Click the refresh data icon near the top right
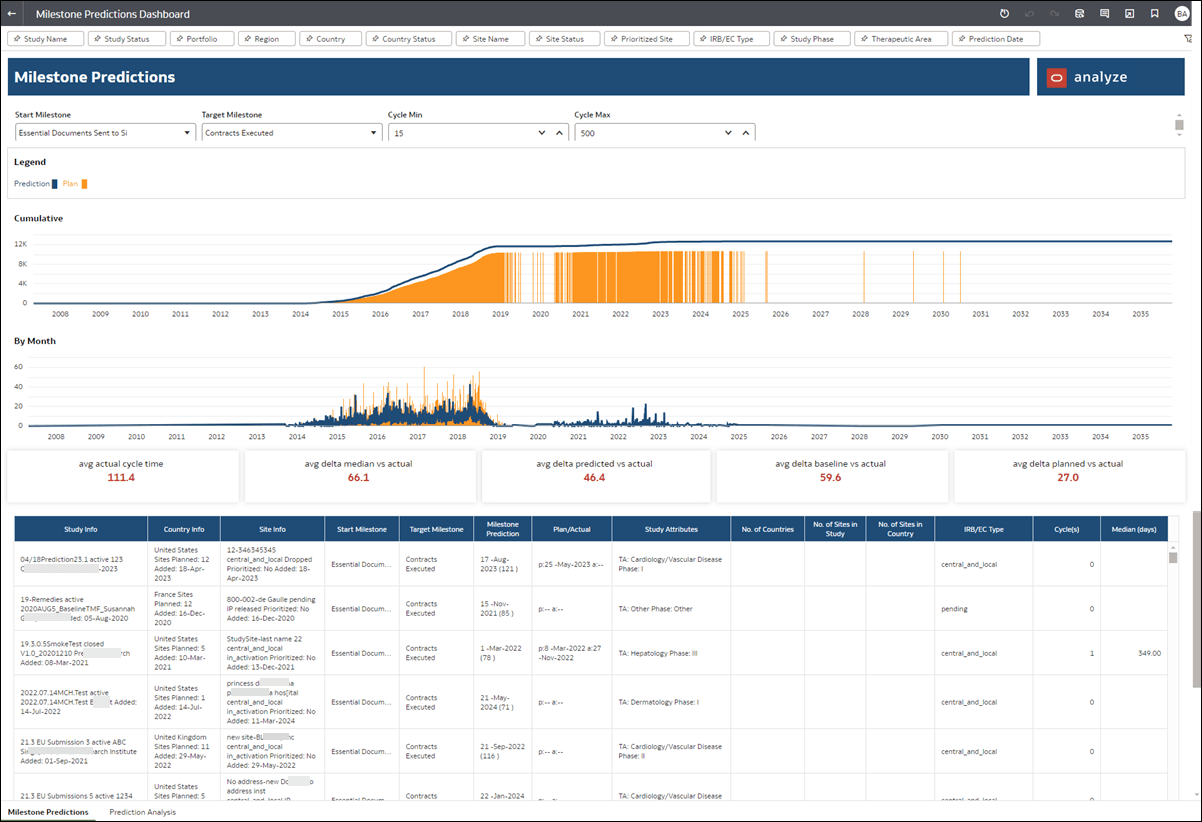 coord(1079,13)
